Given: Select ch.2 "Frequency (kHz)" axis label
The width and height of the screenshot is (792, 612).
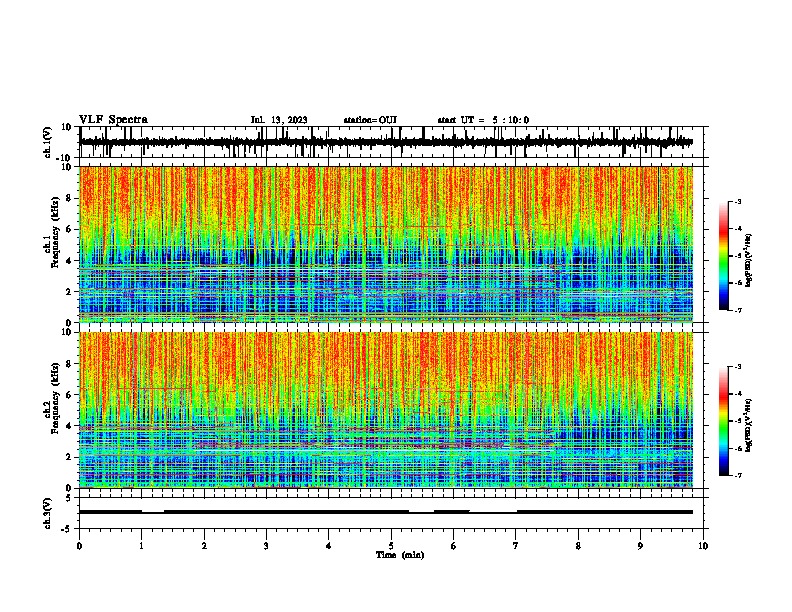Looking at the screenshot, I should click(x=55, y=398).
